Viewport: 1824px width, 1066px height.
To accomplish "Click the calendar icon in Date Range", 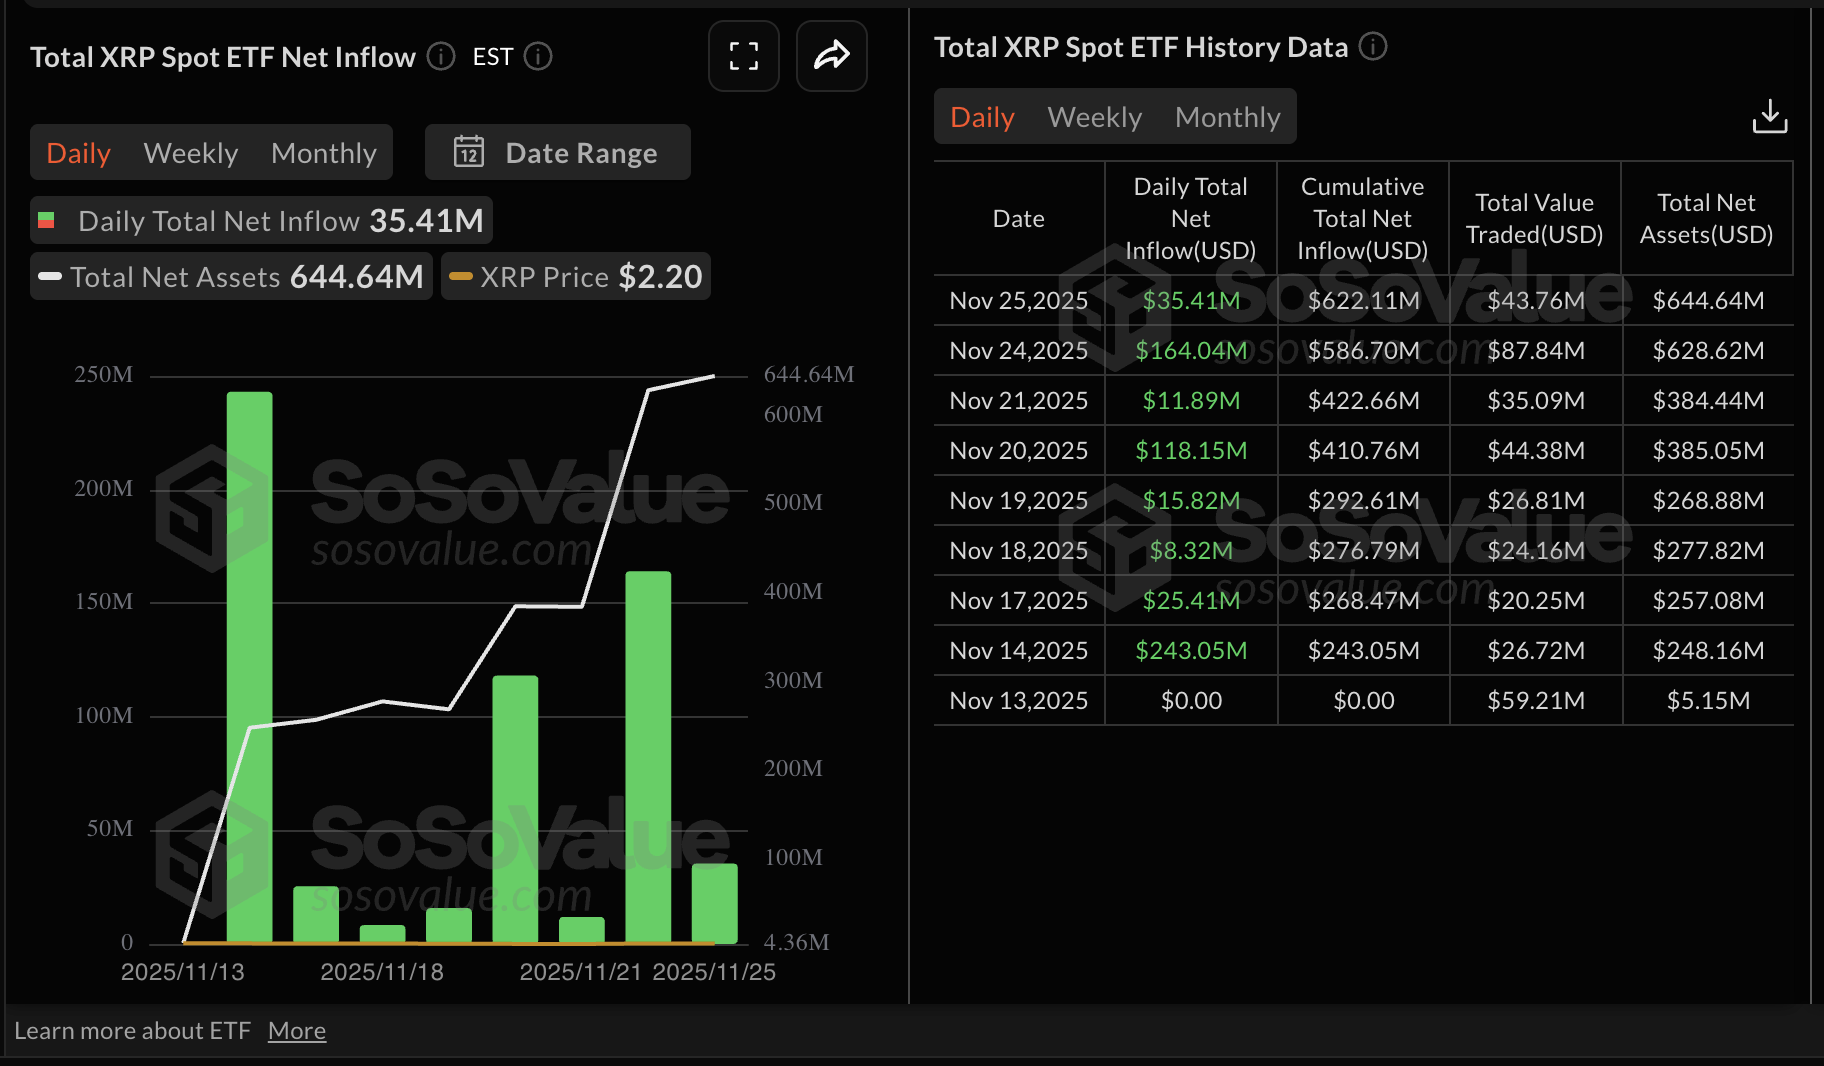I will [x=468, y=152].
